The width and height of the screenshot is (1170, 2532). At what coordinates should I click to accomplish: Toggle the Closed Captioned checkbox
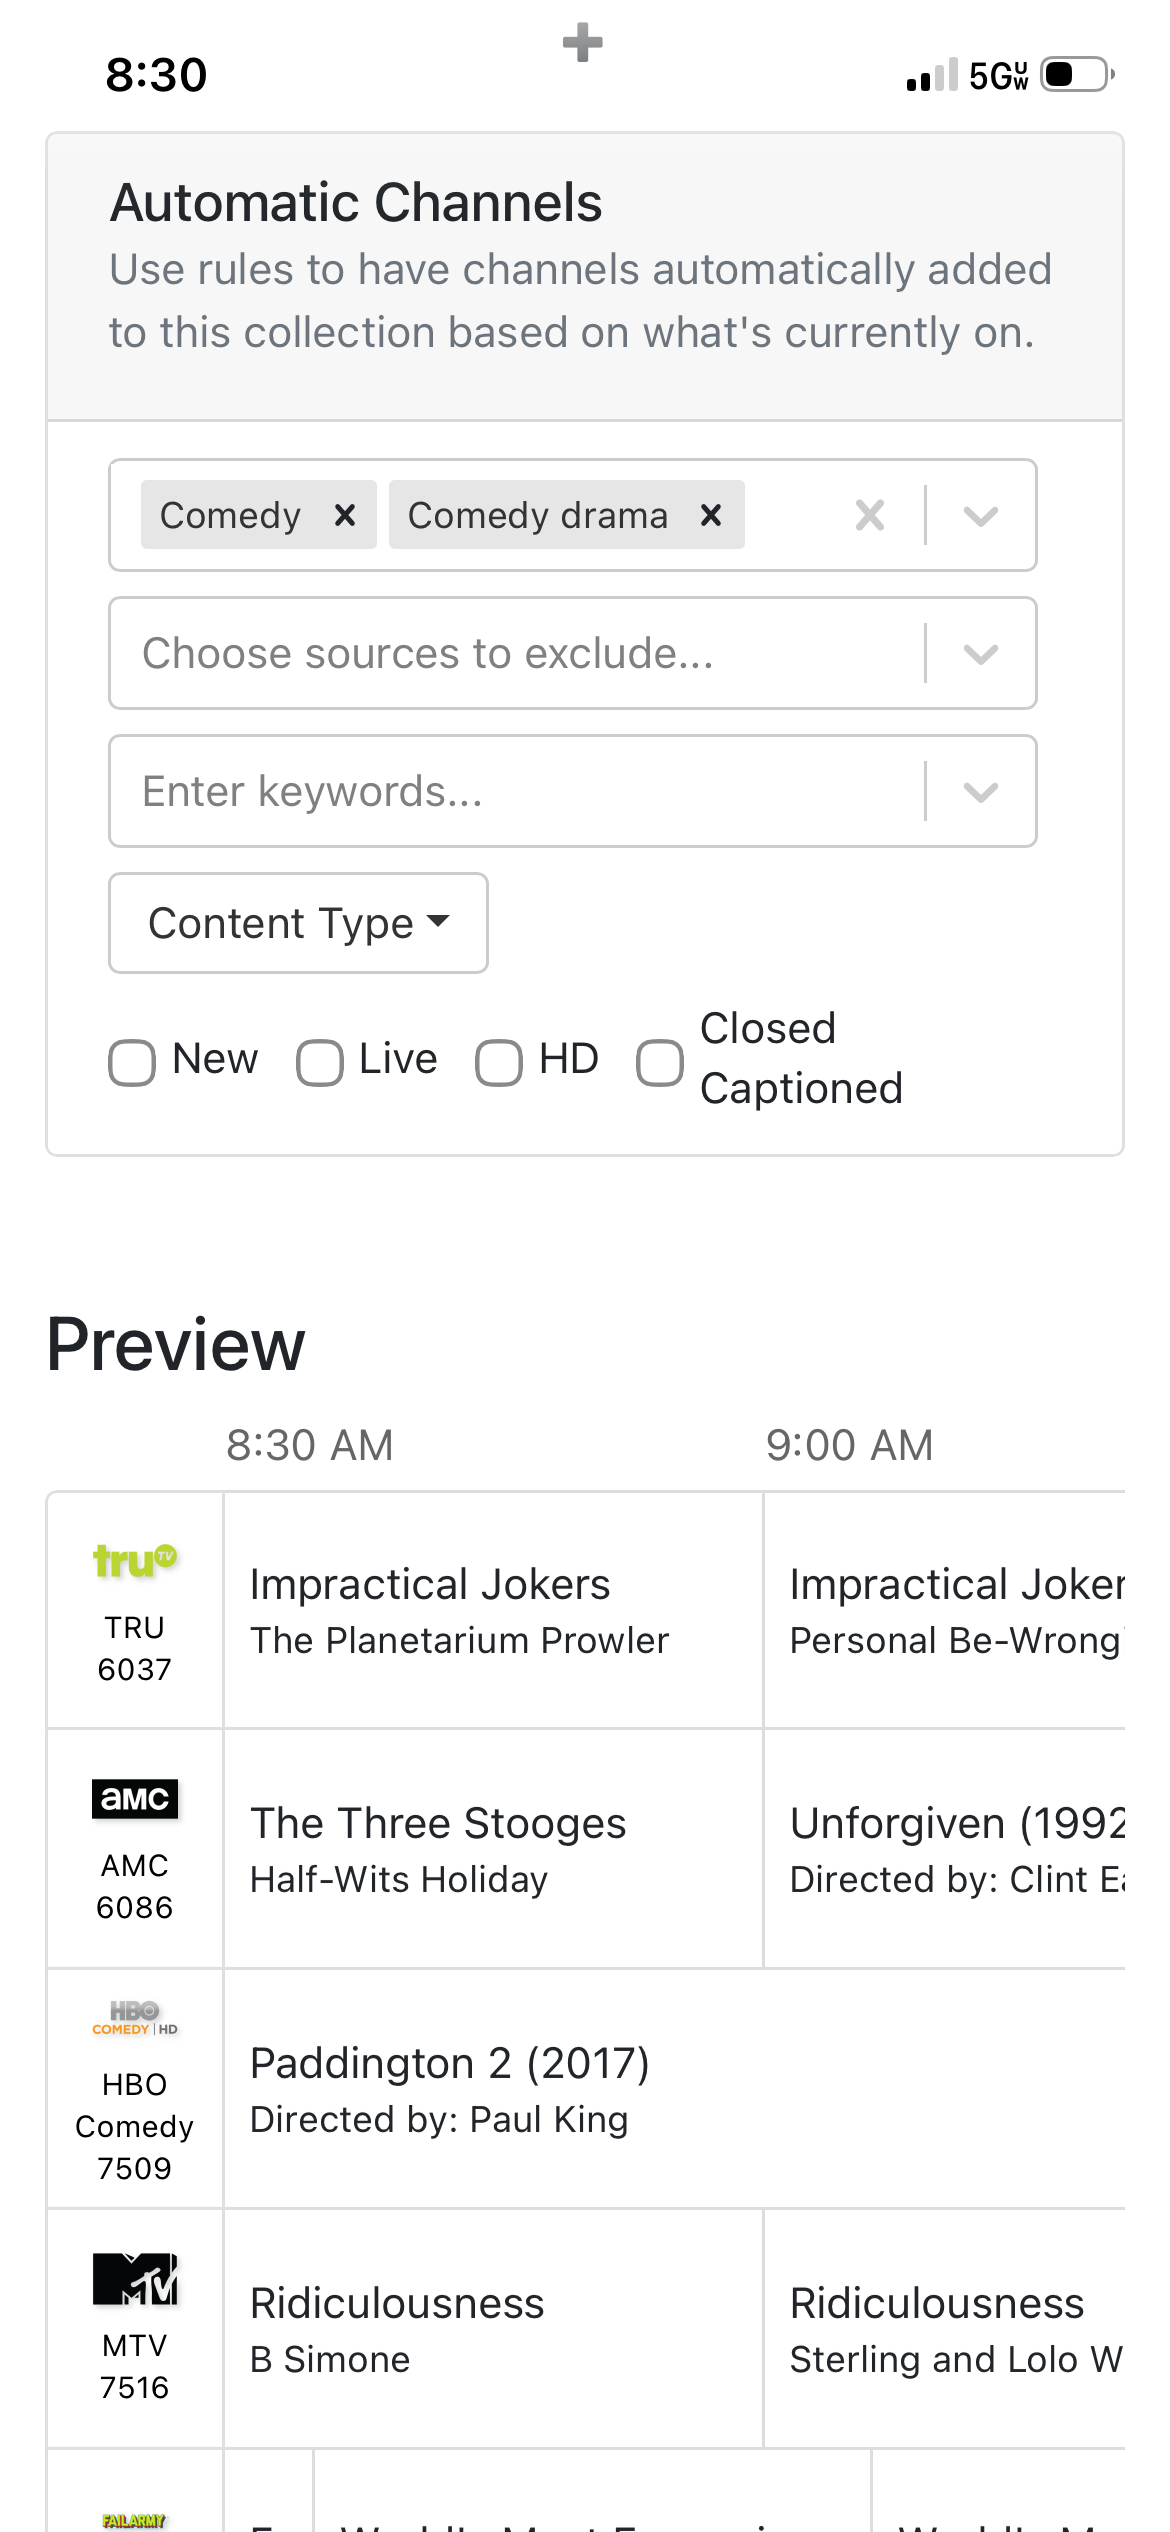pos(660,1062)
